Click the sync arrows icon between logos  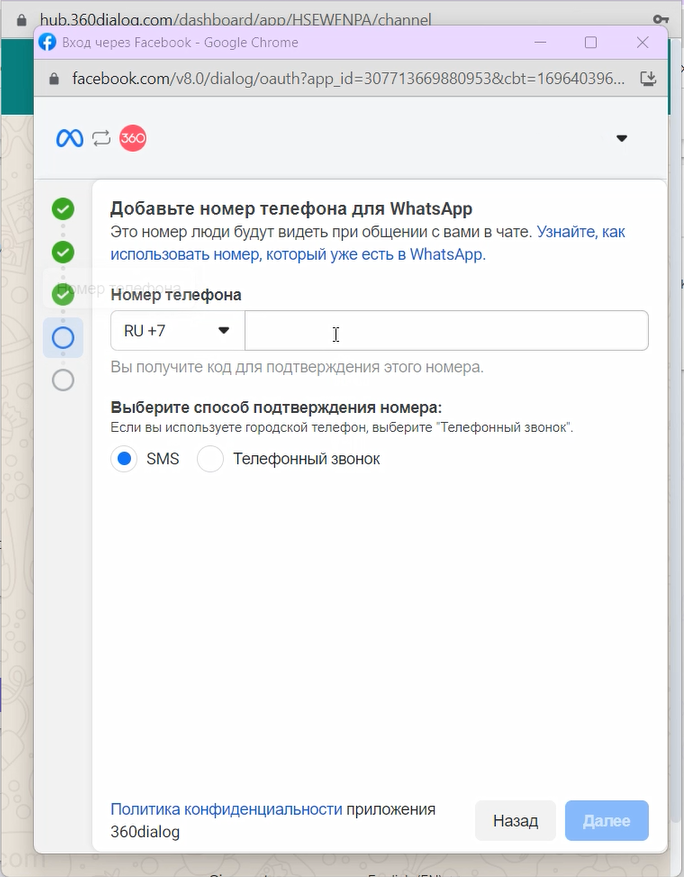tap(101, 138)
